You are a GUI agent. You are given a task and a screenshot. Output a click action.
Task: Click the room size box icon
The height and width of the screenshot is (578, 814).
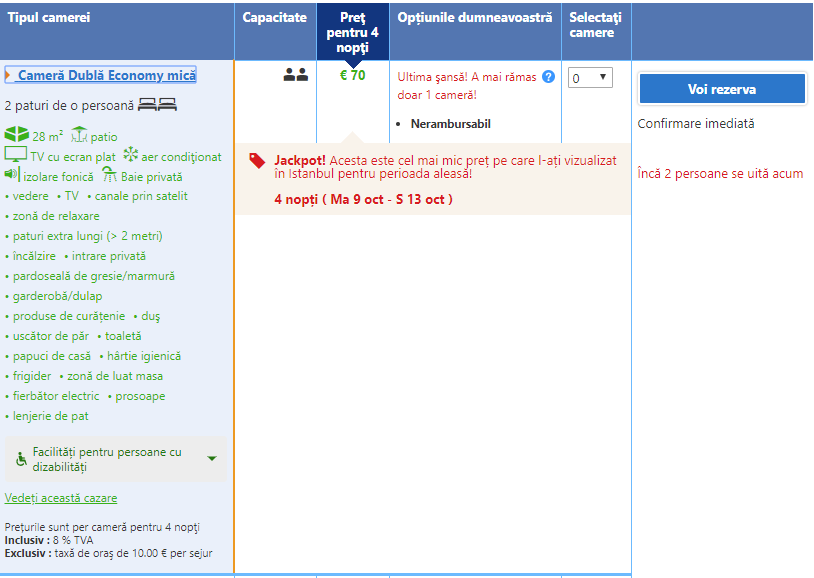tap(16, 135)
